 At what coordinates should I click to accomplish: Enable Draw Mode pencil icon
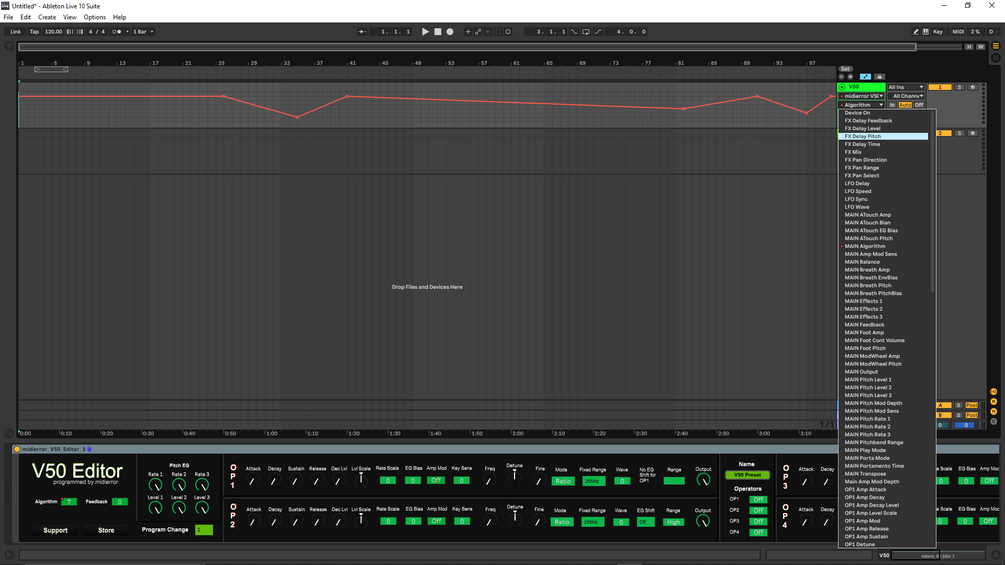(x=915, y=31)
